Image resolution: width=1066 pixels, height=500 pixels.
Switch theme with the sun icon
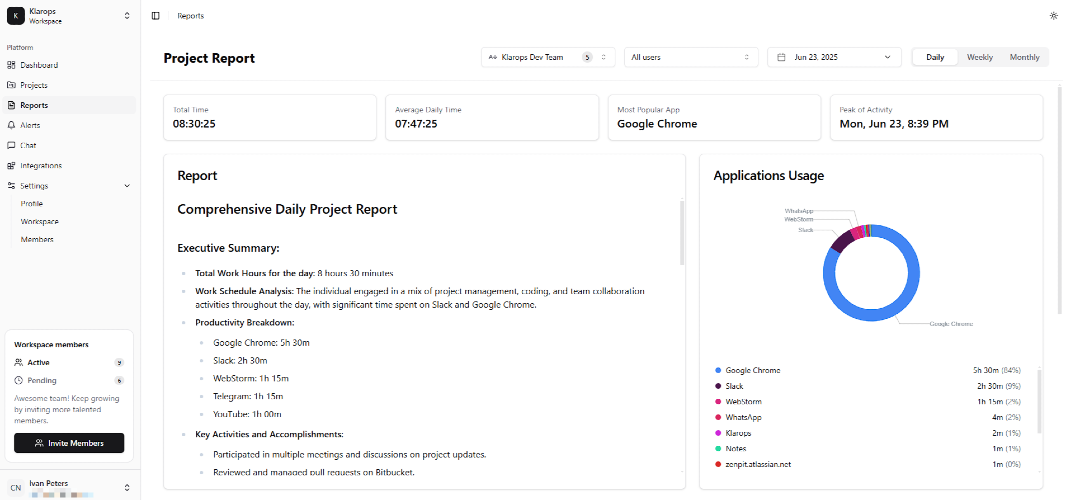[x=1054, y=16]
